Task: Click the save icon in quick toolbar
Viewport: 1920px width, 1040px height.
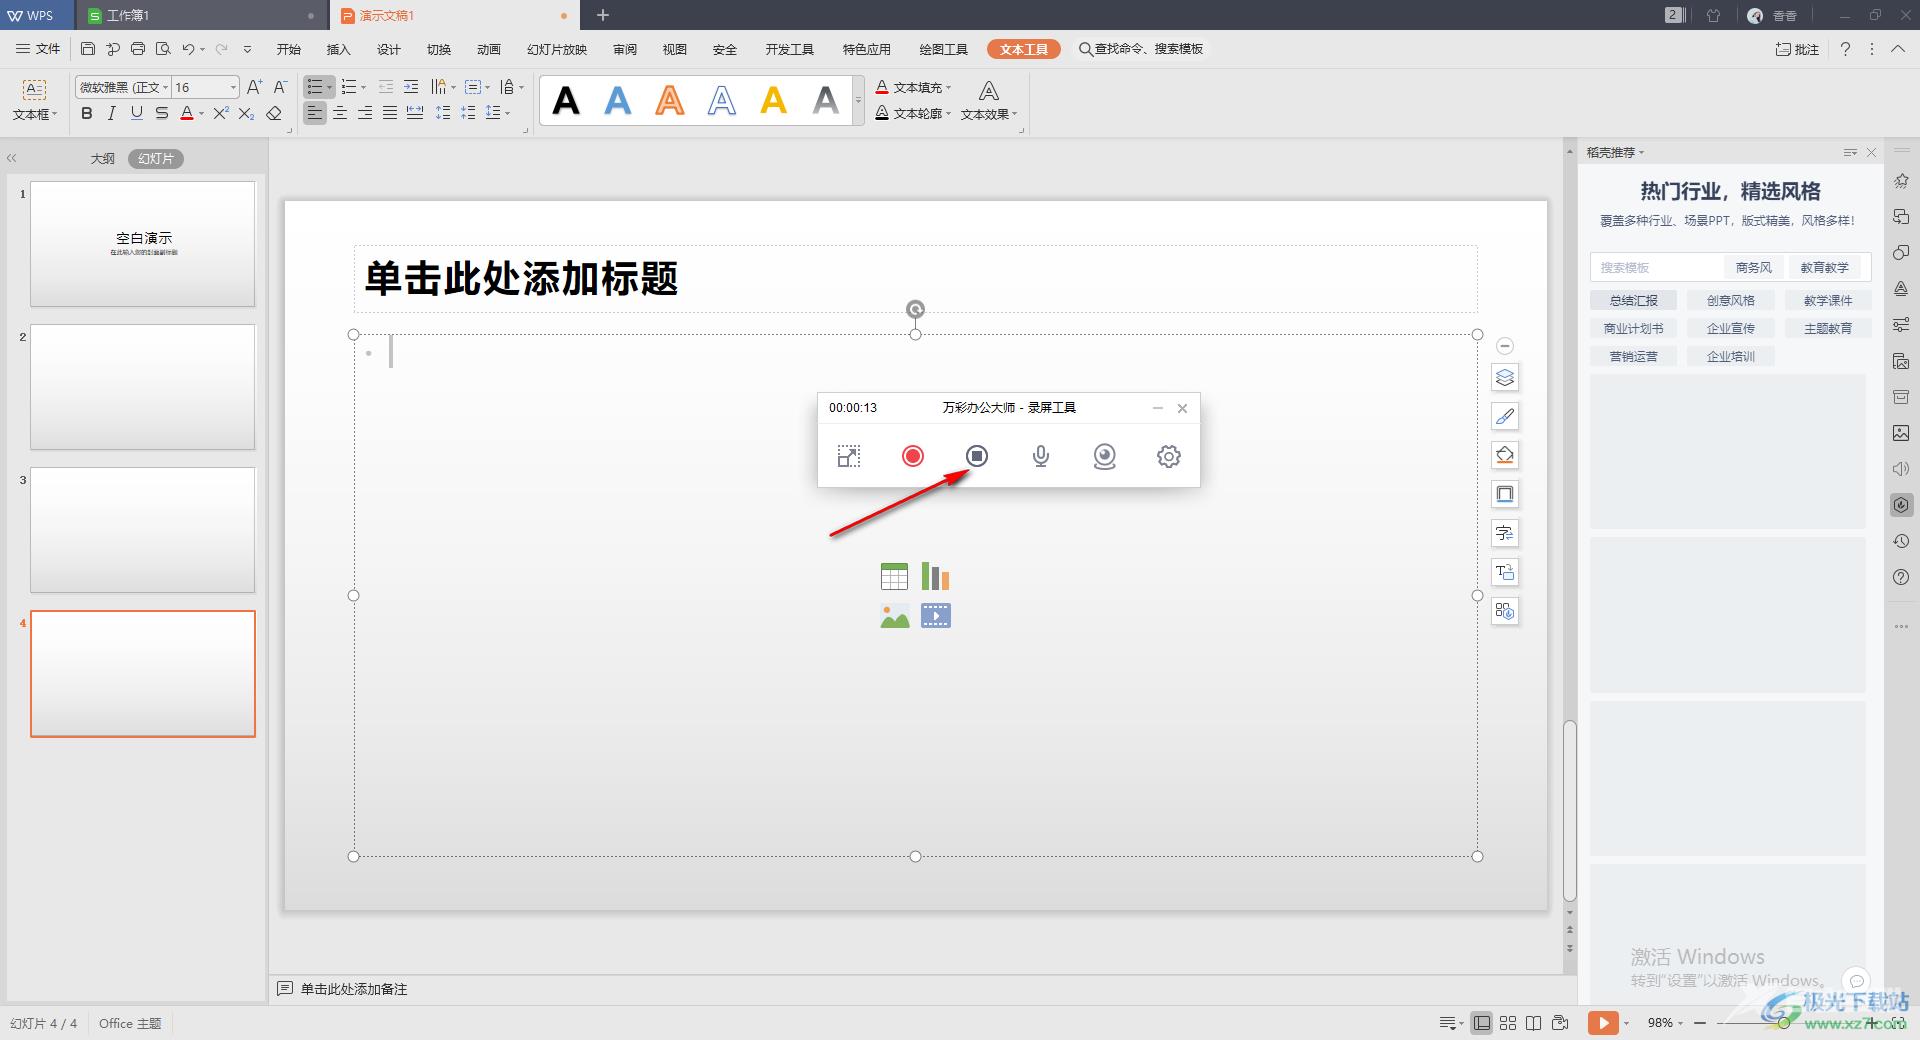Action: point(88,49)
